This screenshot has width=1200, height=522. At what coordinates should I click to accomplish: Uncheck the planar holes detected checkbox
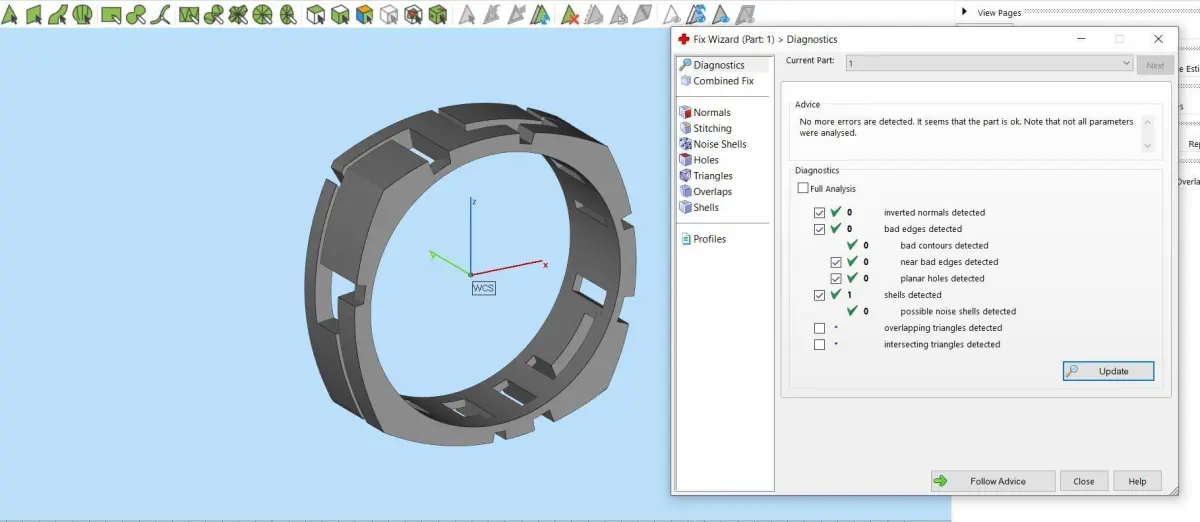click(x=836, y=278)
